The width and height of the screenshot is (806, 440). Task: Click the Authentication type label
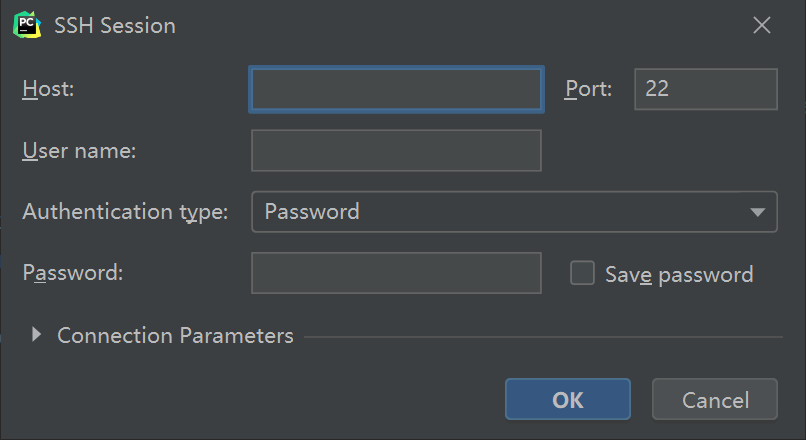[x=125, y=212]
